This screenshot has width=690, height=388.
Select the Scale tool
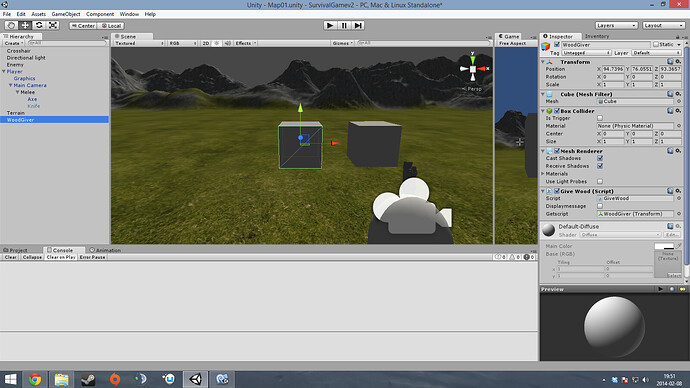[x=53, y=26]
